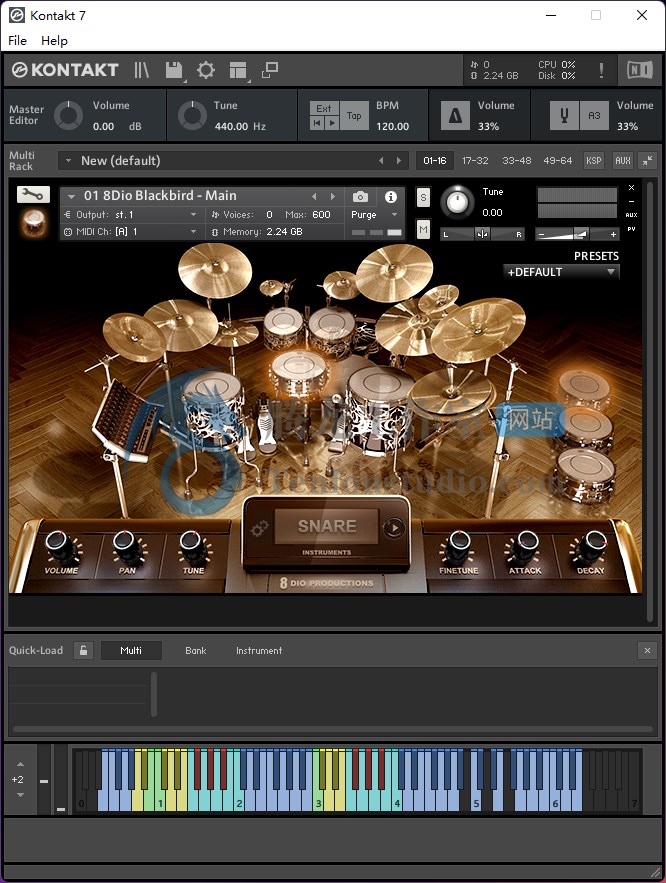Adjust the Master Tune knob
666x883 pixels.
coord(193,115)
